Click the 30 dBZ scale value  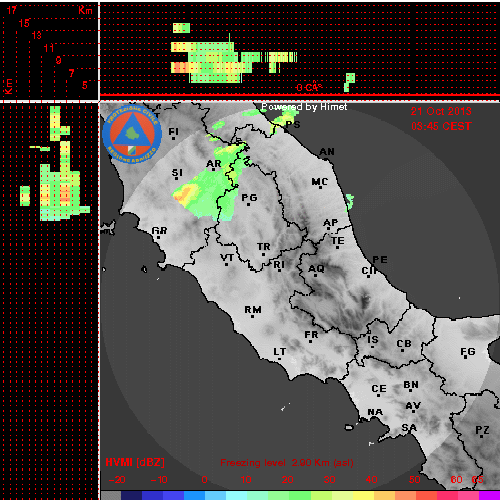click(329, 480)
